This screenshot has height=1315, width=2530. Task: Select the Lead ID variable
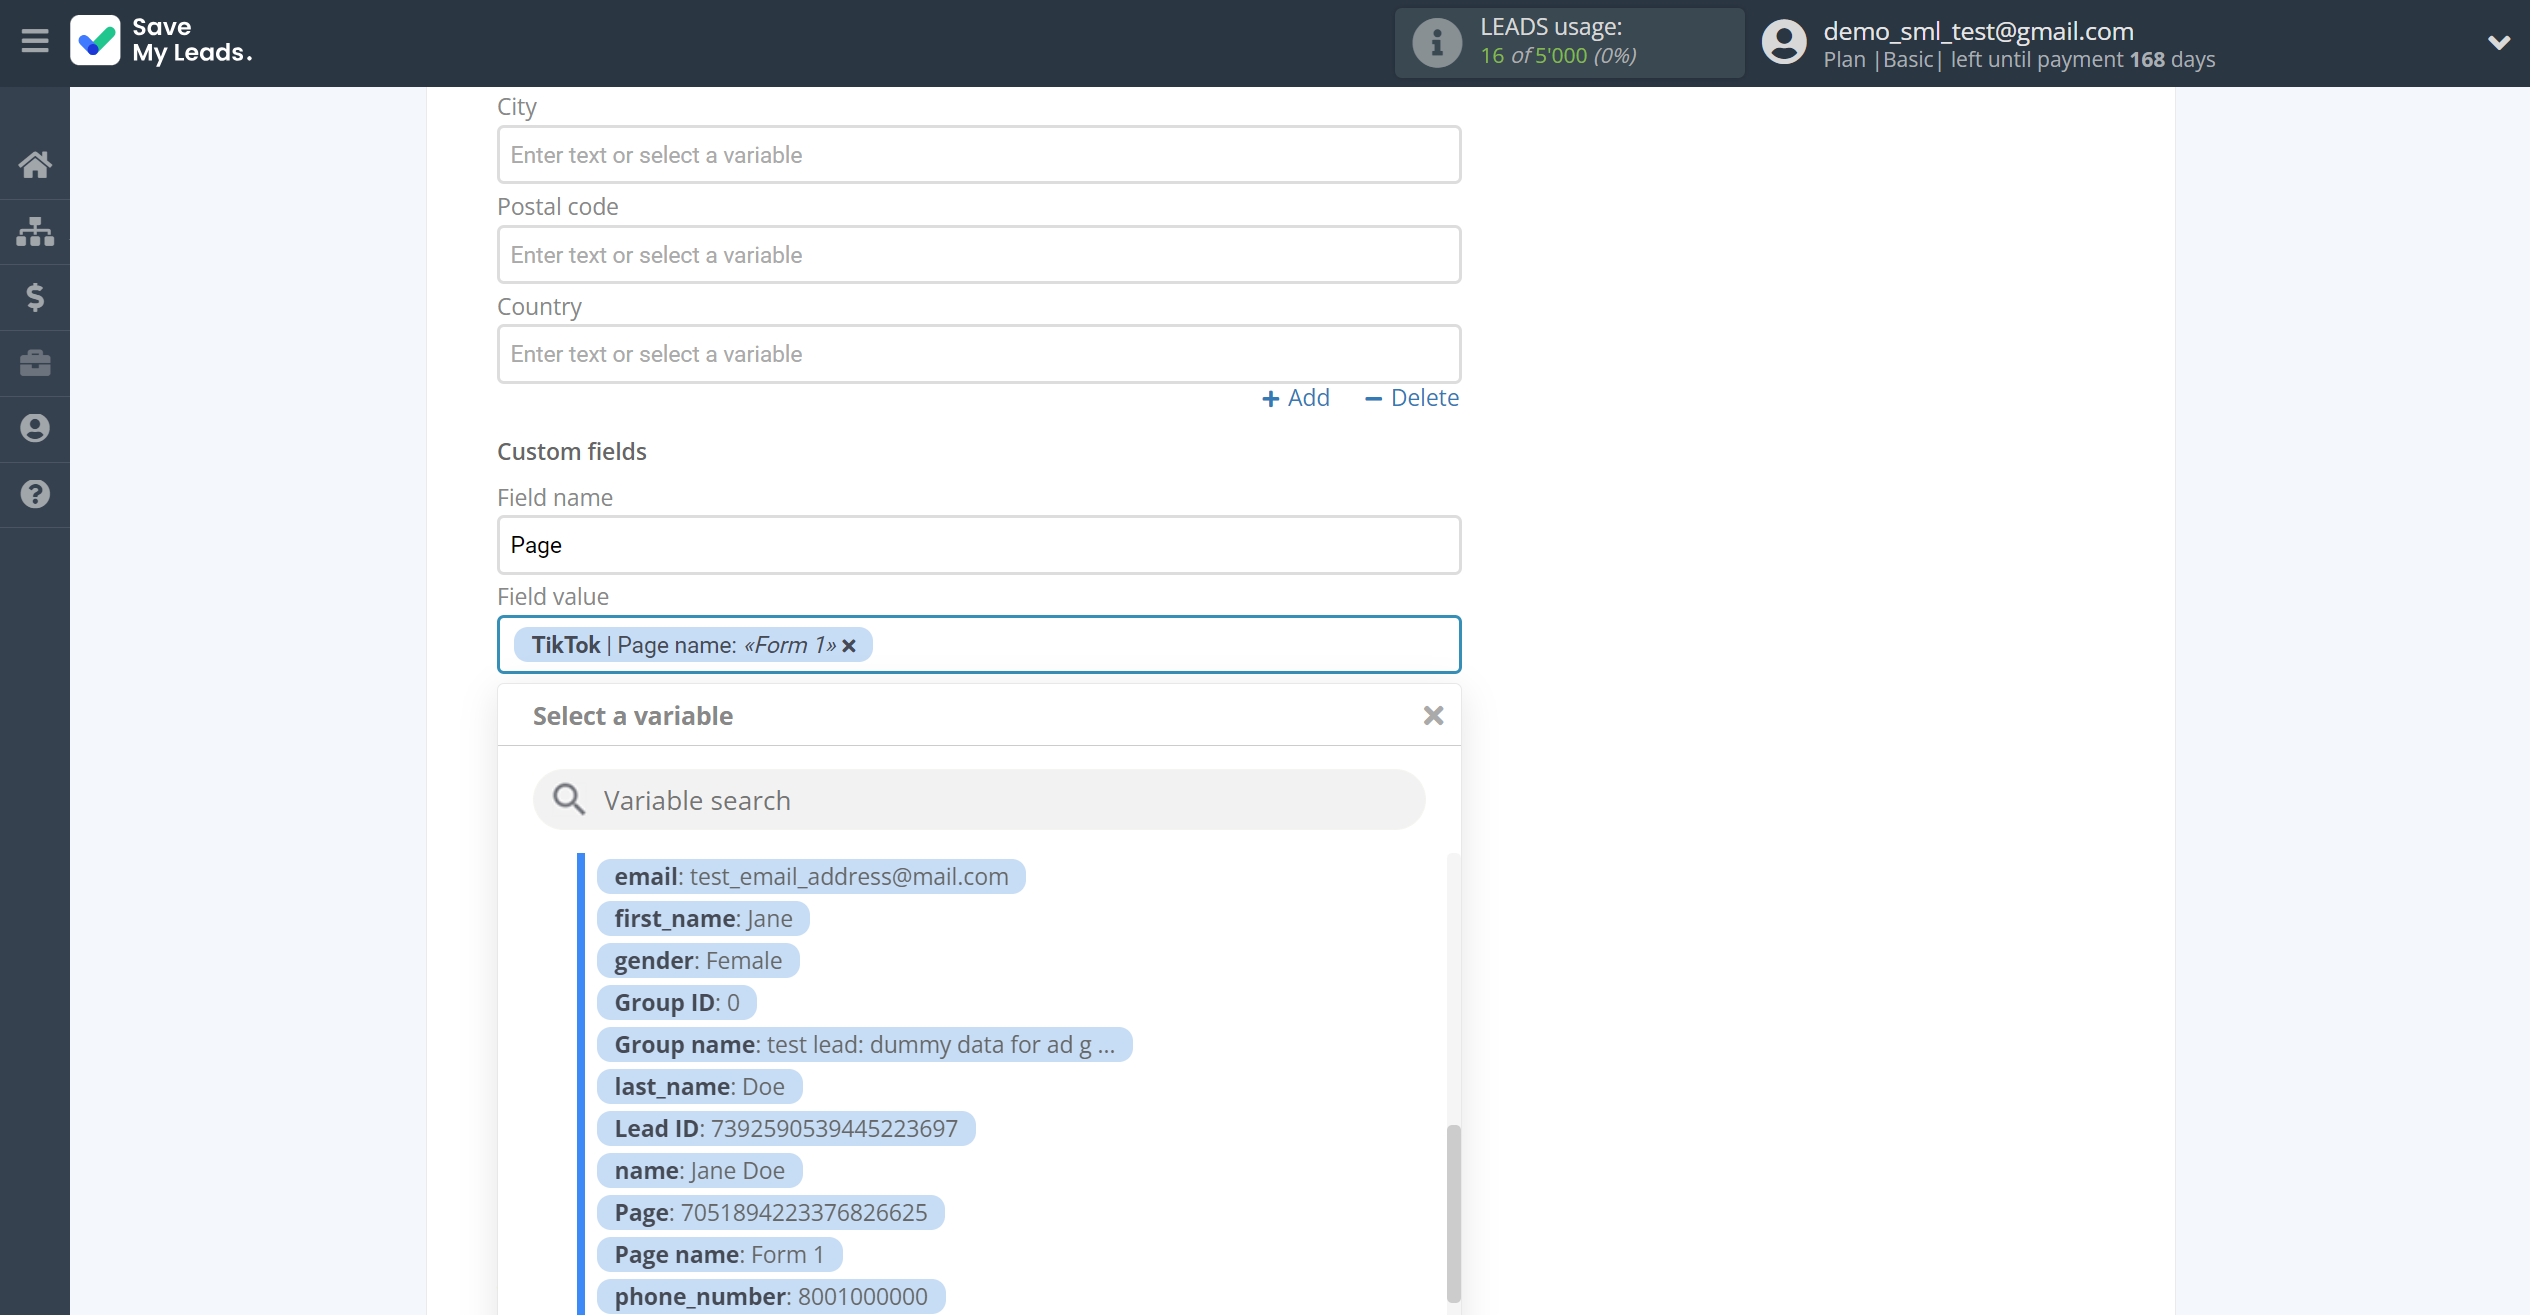tap(786, 1129)
